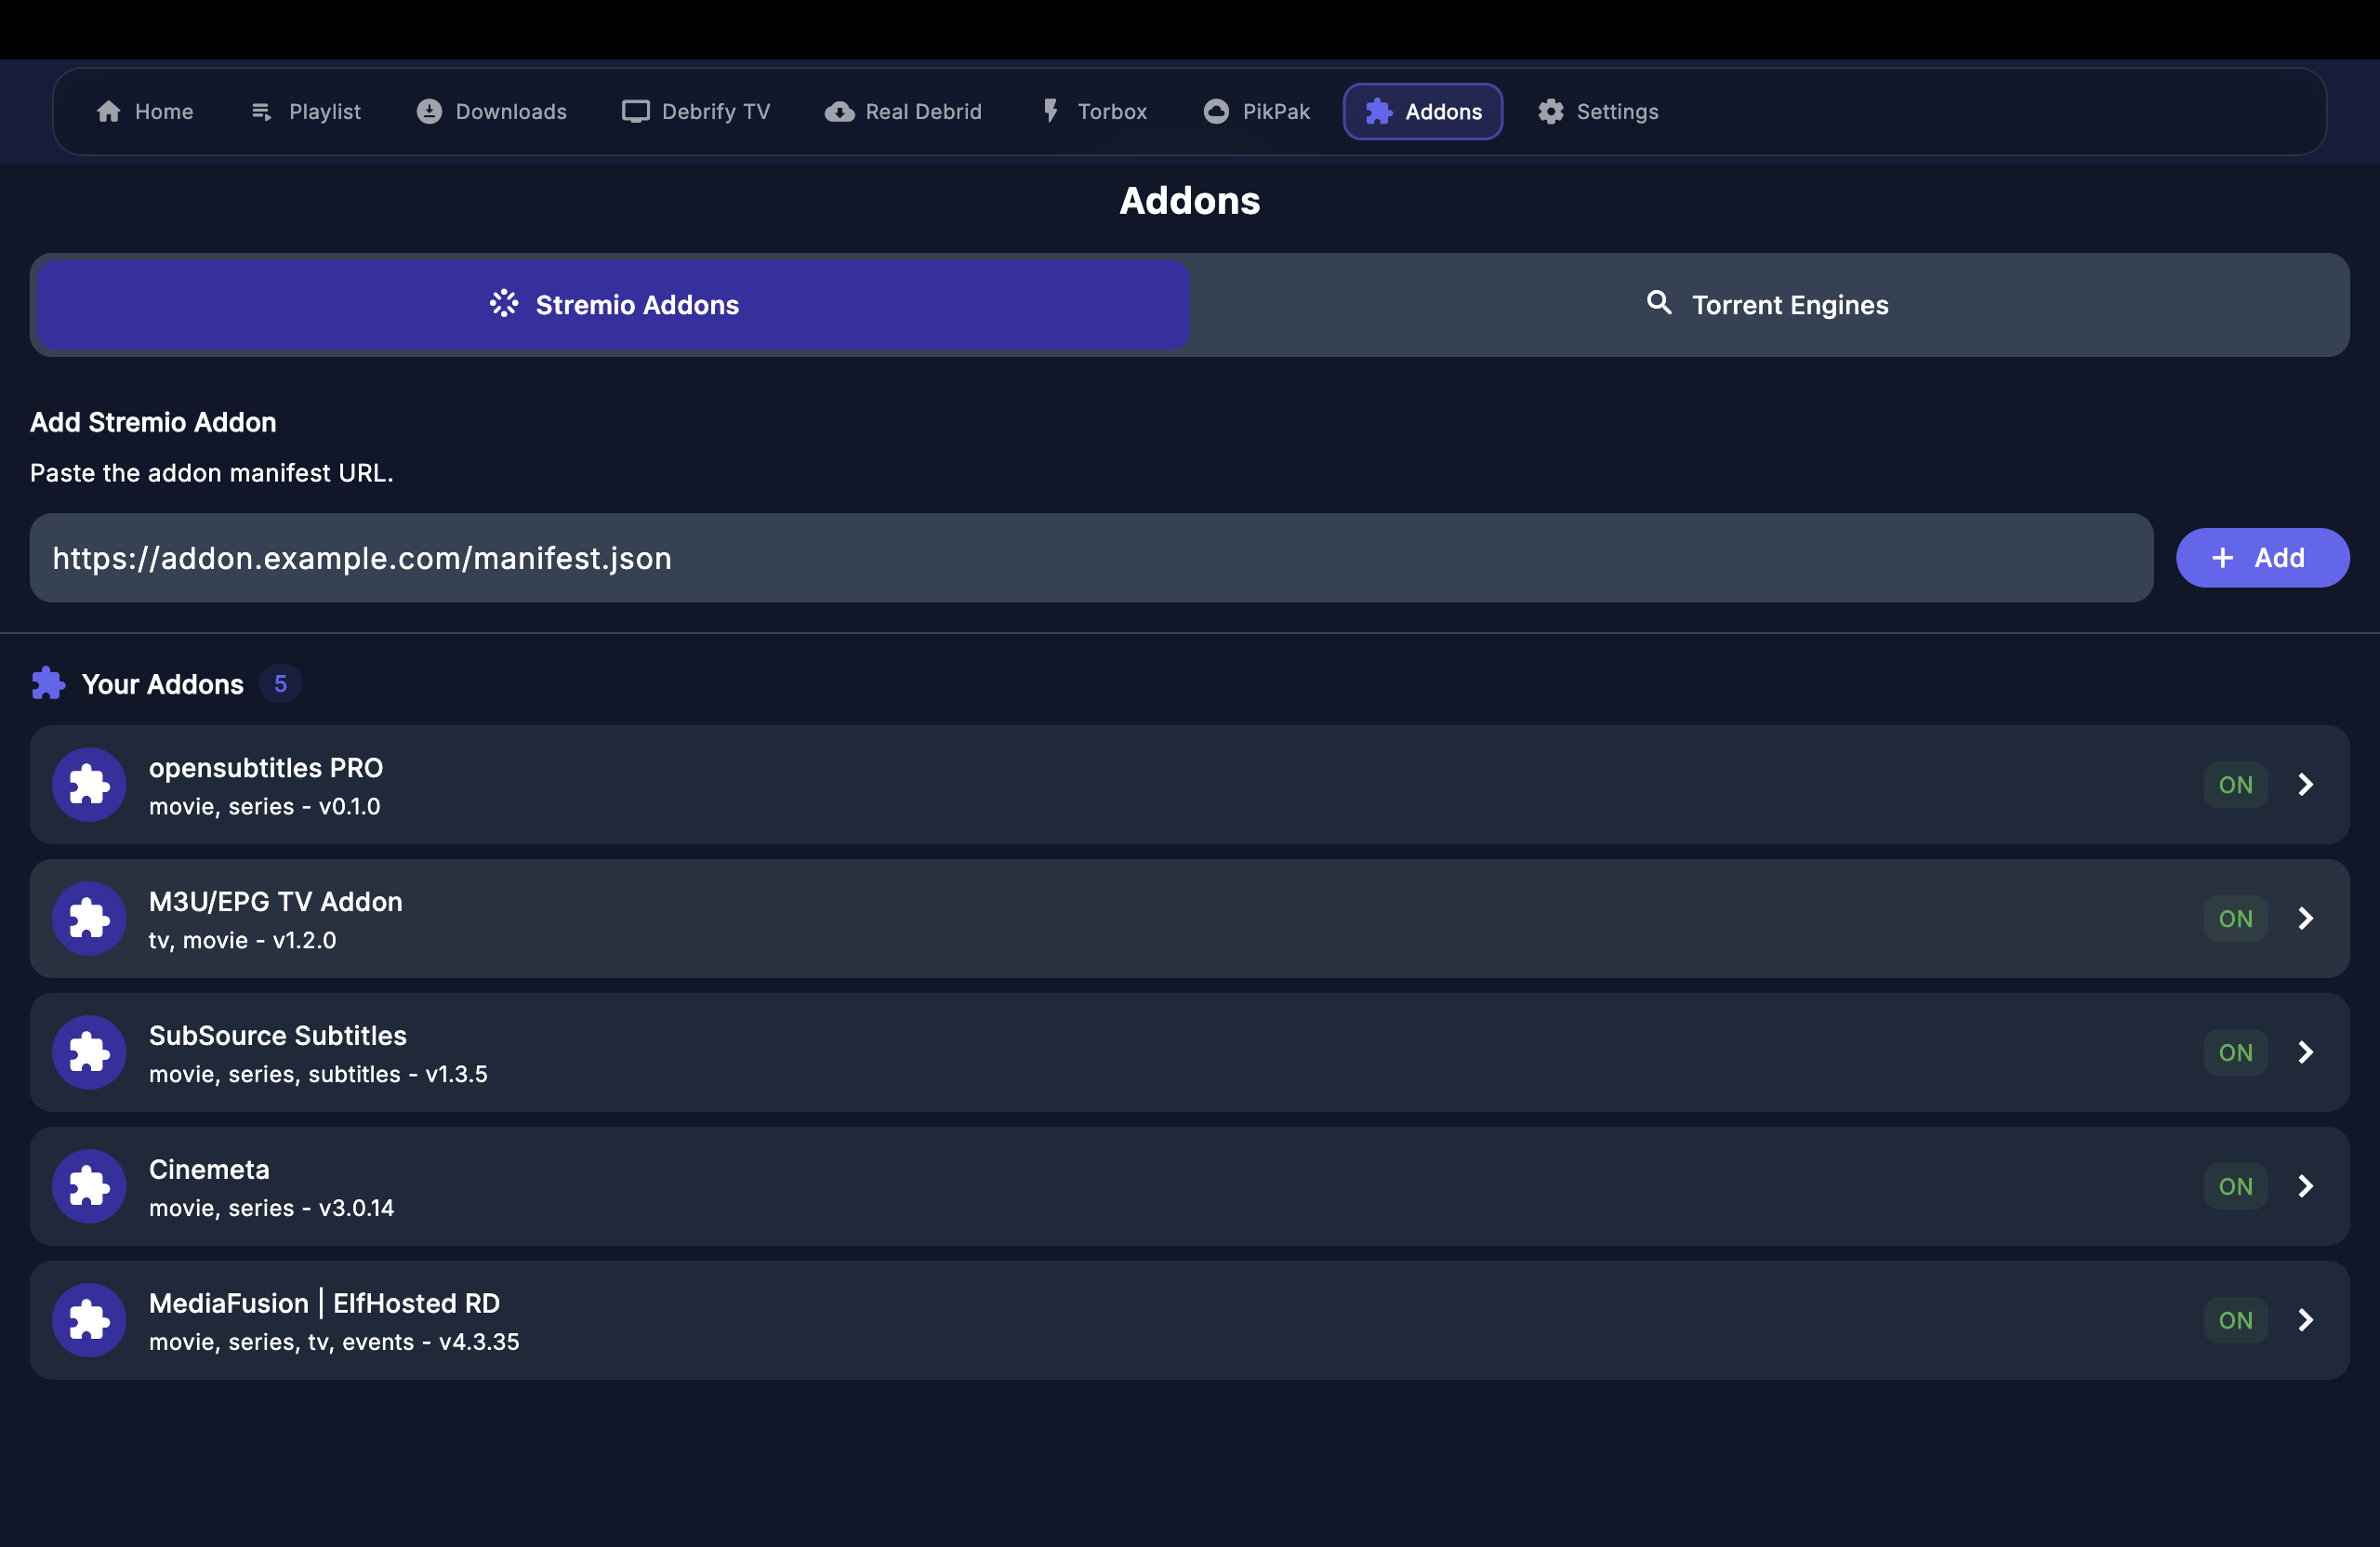Disable the M3U/EPG TV Addon

coord(2235,918)
